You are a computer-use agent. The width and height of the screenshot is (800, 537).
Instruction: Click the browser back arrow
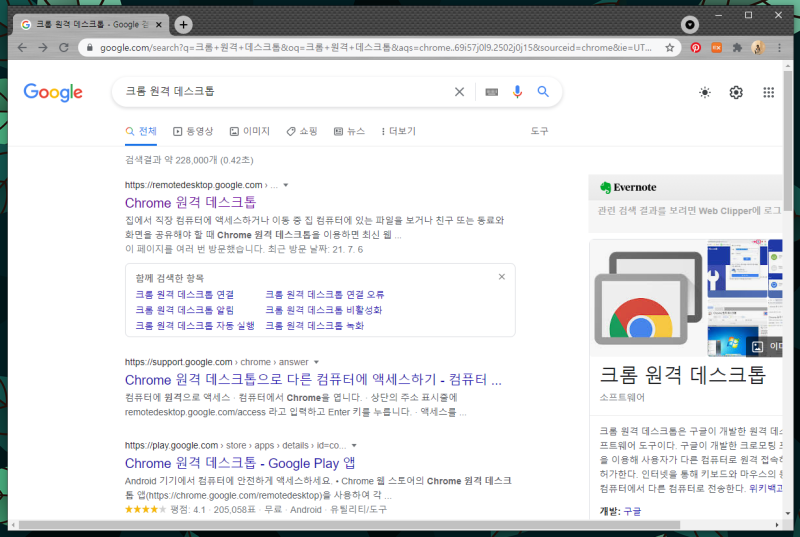click(22, 47)
